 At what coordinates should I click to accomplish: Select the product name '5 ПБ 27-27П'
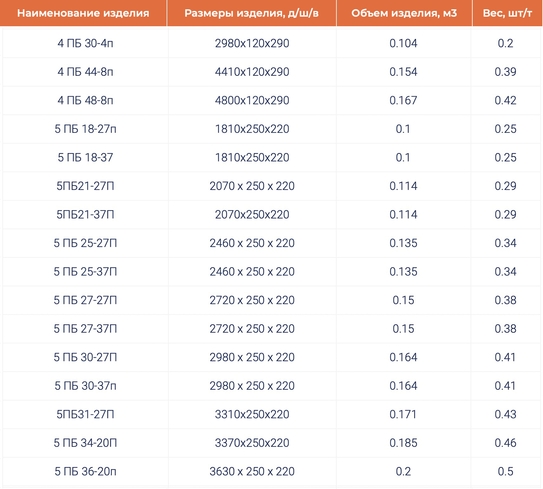[85, 300]
